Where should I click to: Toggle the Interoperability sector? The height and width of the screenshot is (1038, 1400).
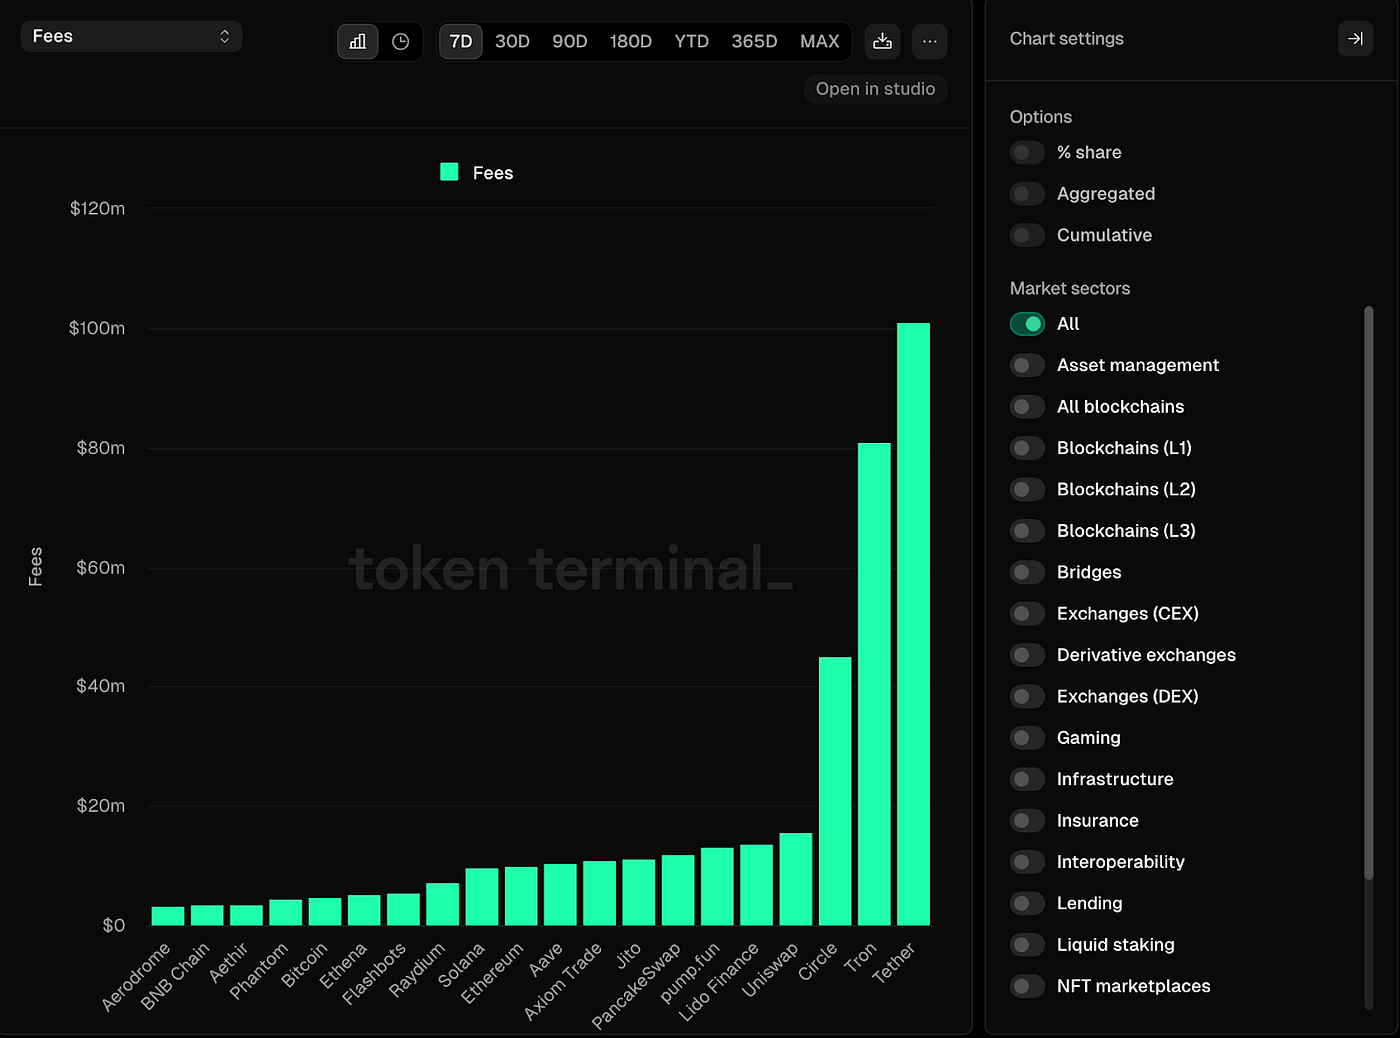pyautogui.click(x=1027, y=862)
